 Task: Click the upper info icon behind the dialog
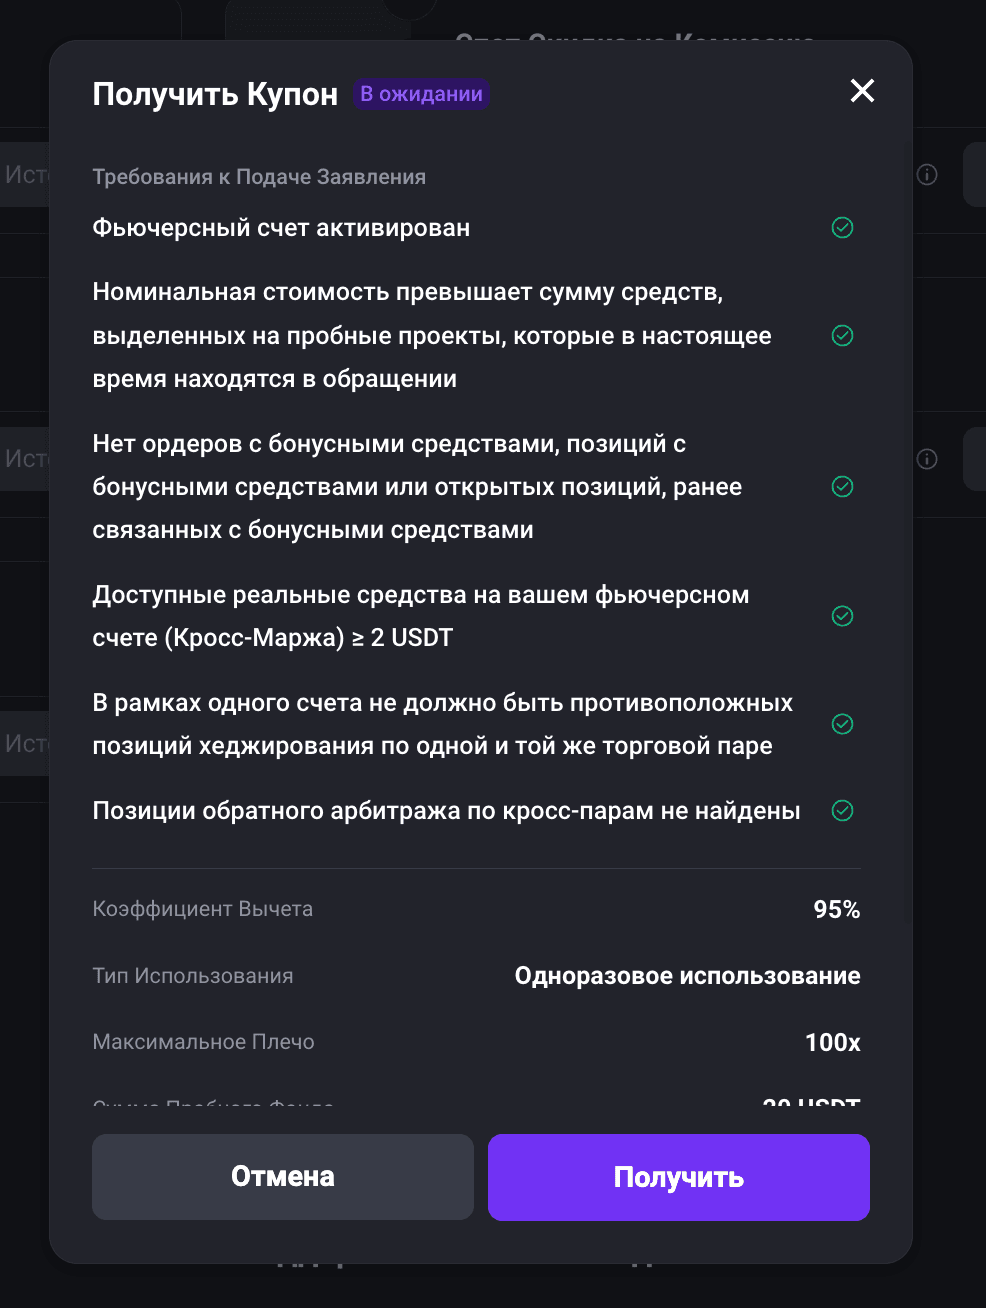click(x=927, y=175)
